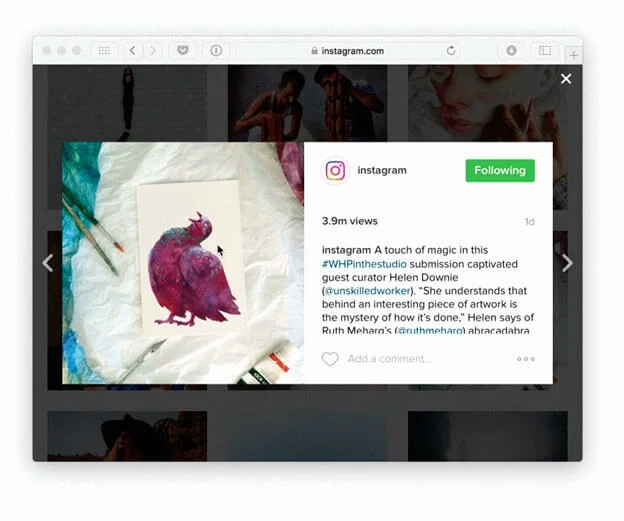Open the Top Sites grid button

[103, 50]
